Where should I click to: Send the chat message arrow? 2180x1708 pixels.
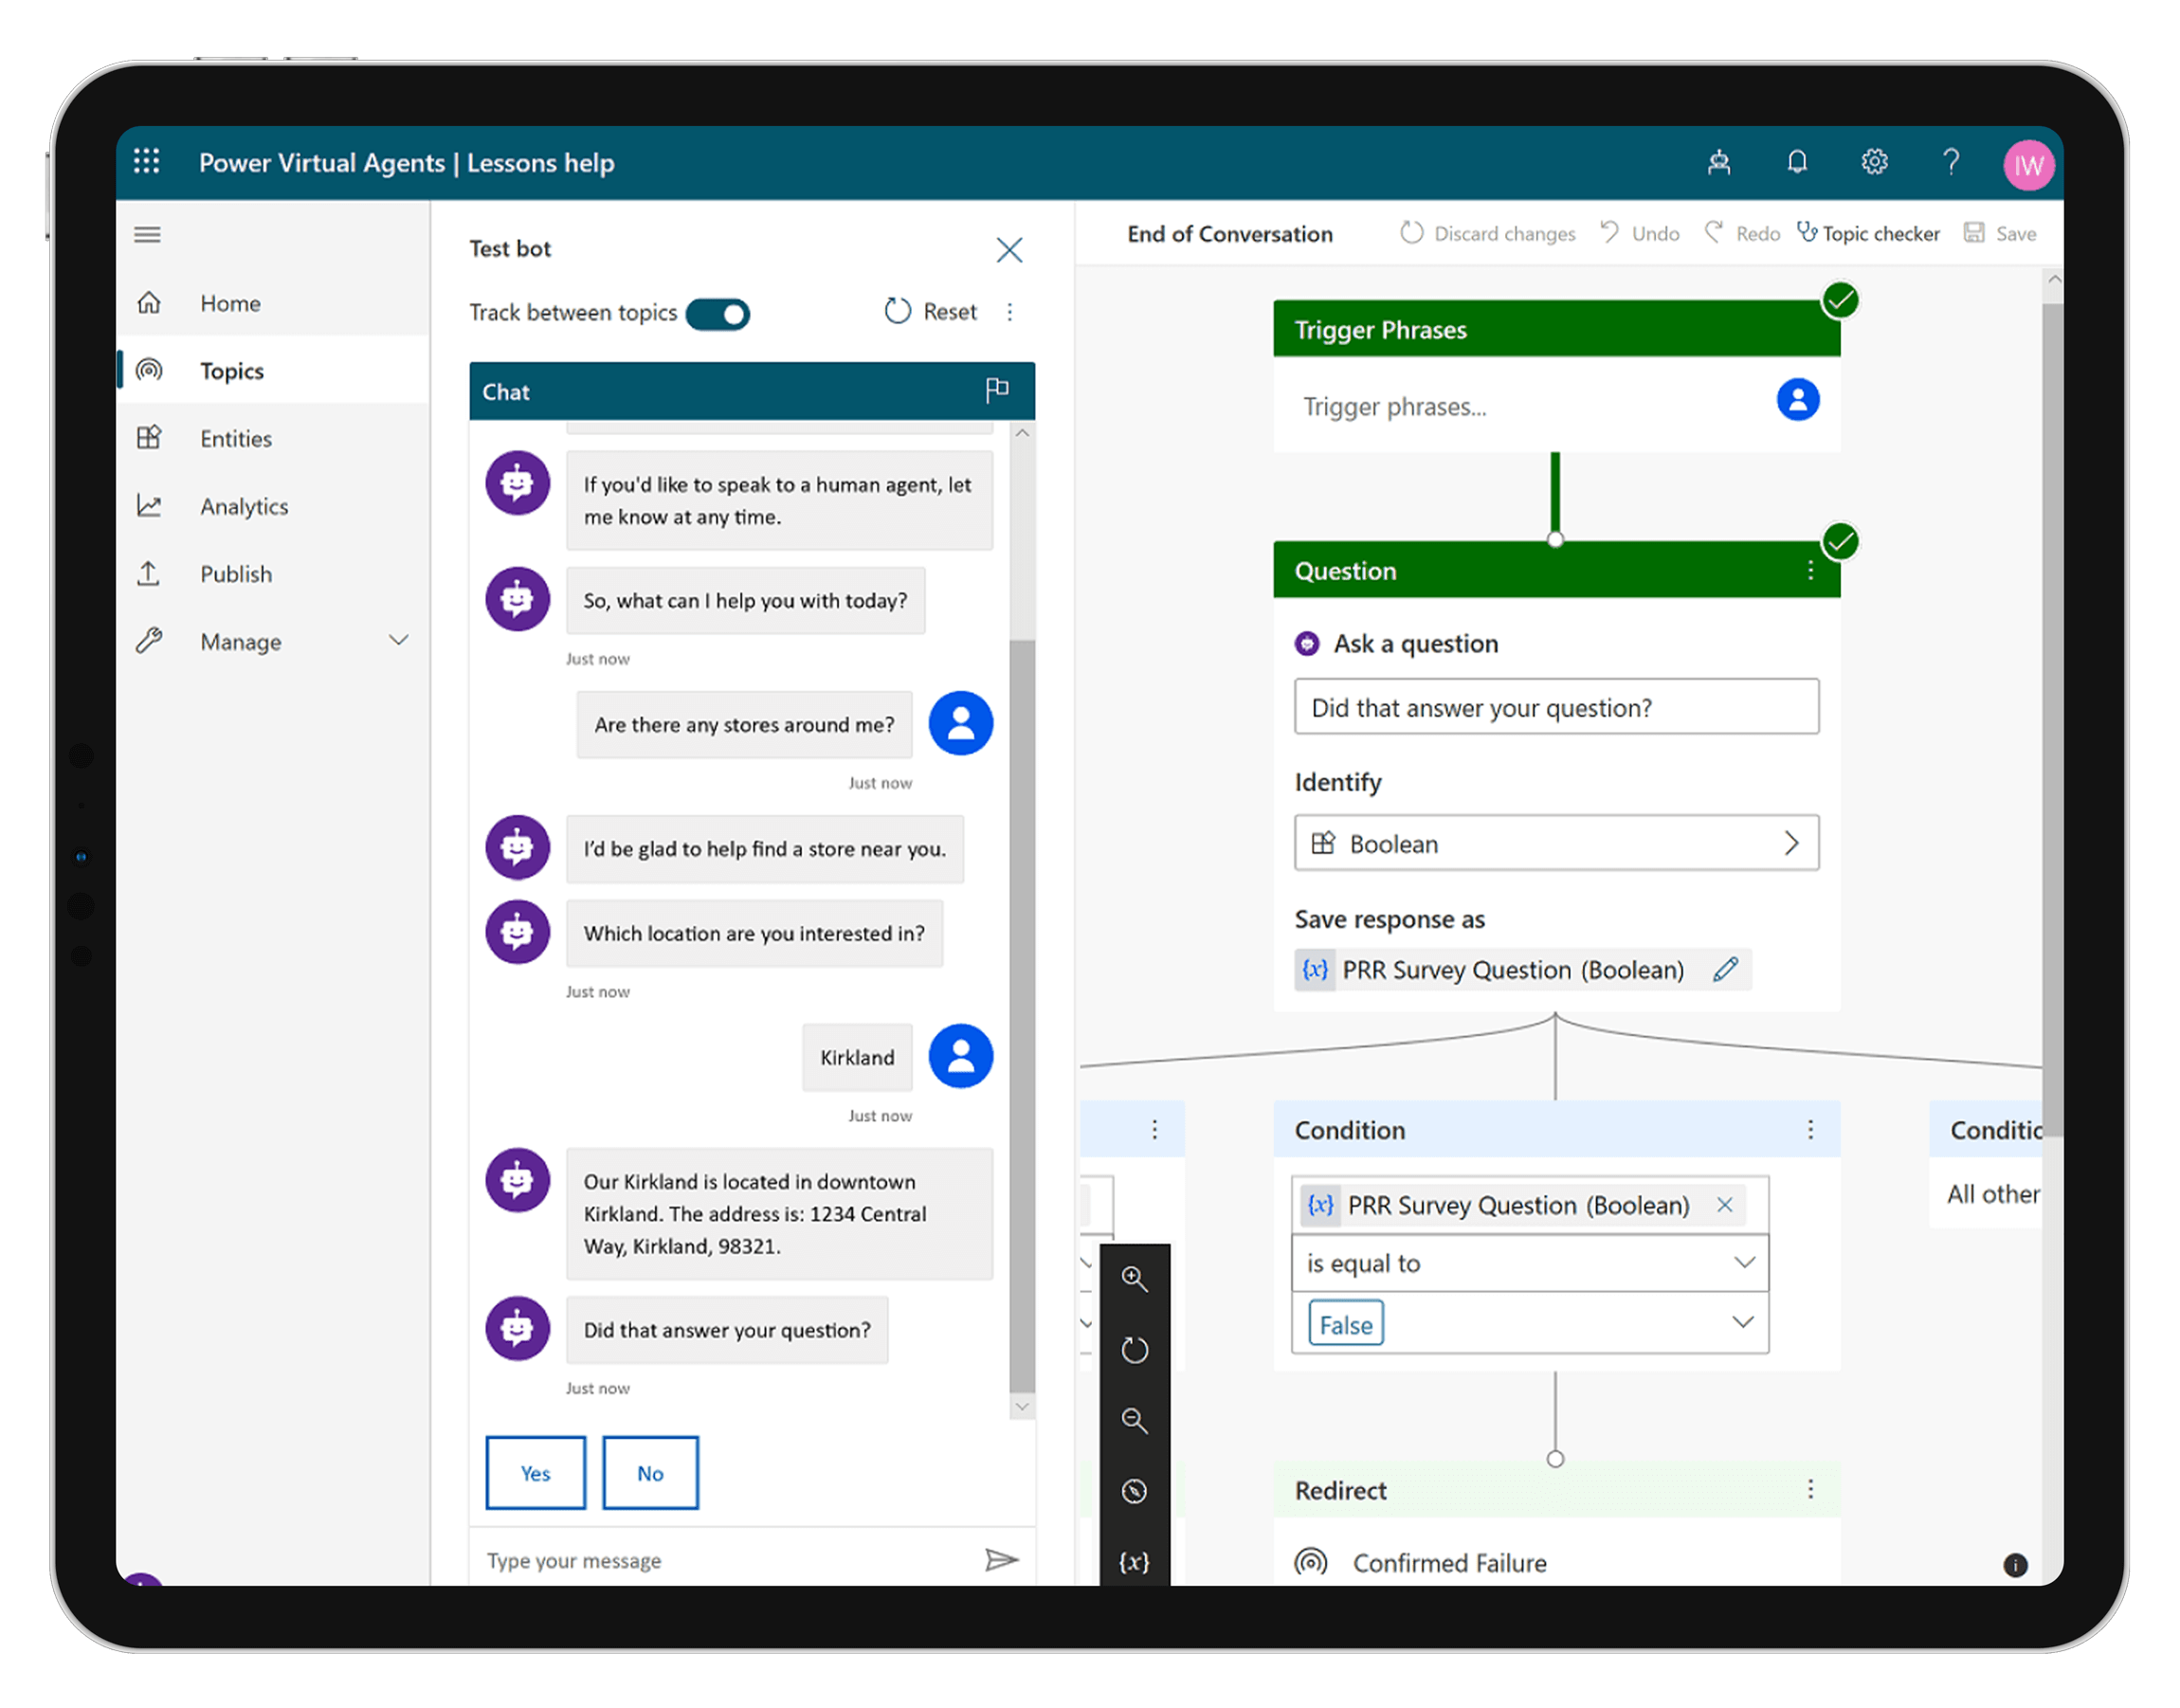pos(1001,1559)
